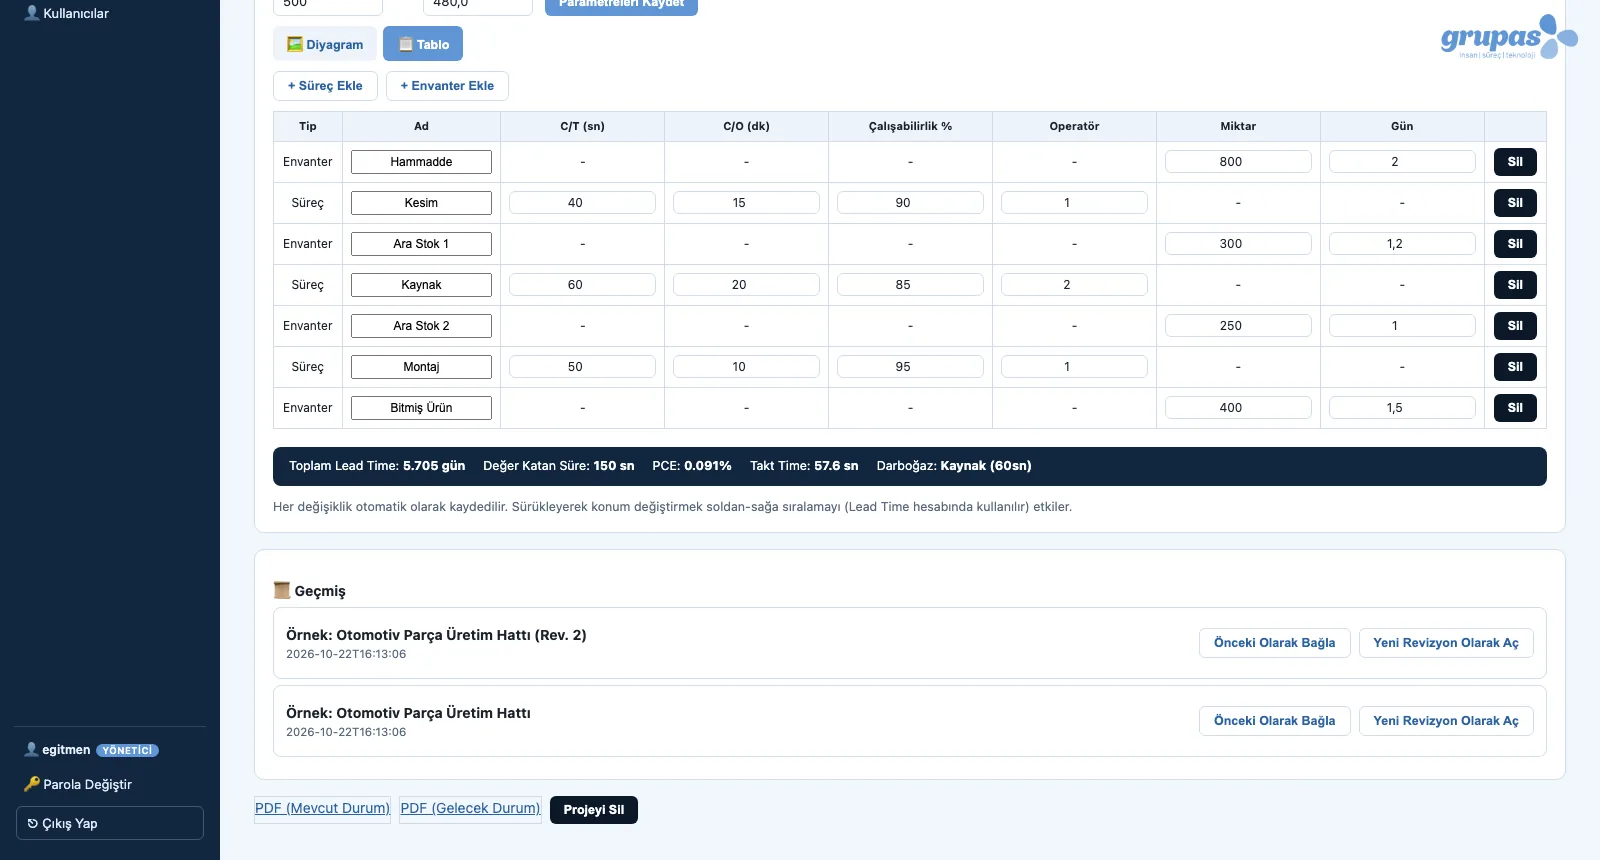Viewport: 1600px width, 860px height.
Task: Delete the Ara Stok 1 row with Sil
Action: tap(1515, 244)
